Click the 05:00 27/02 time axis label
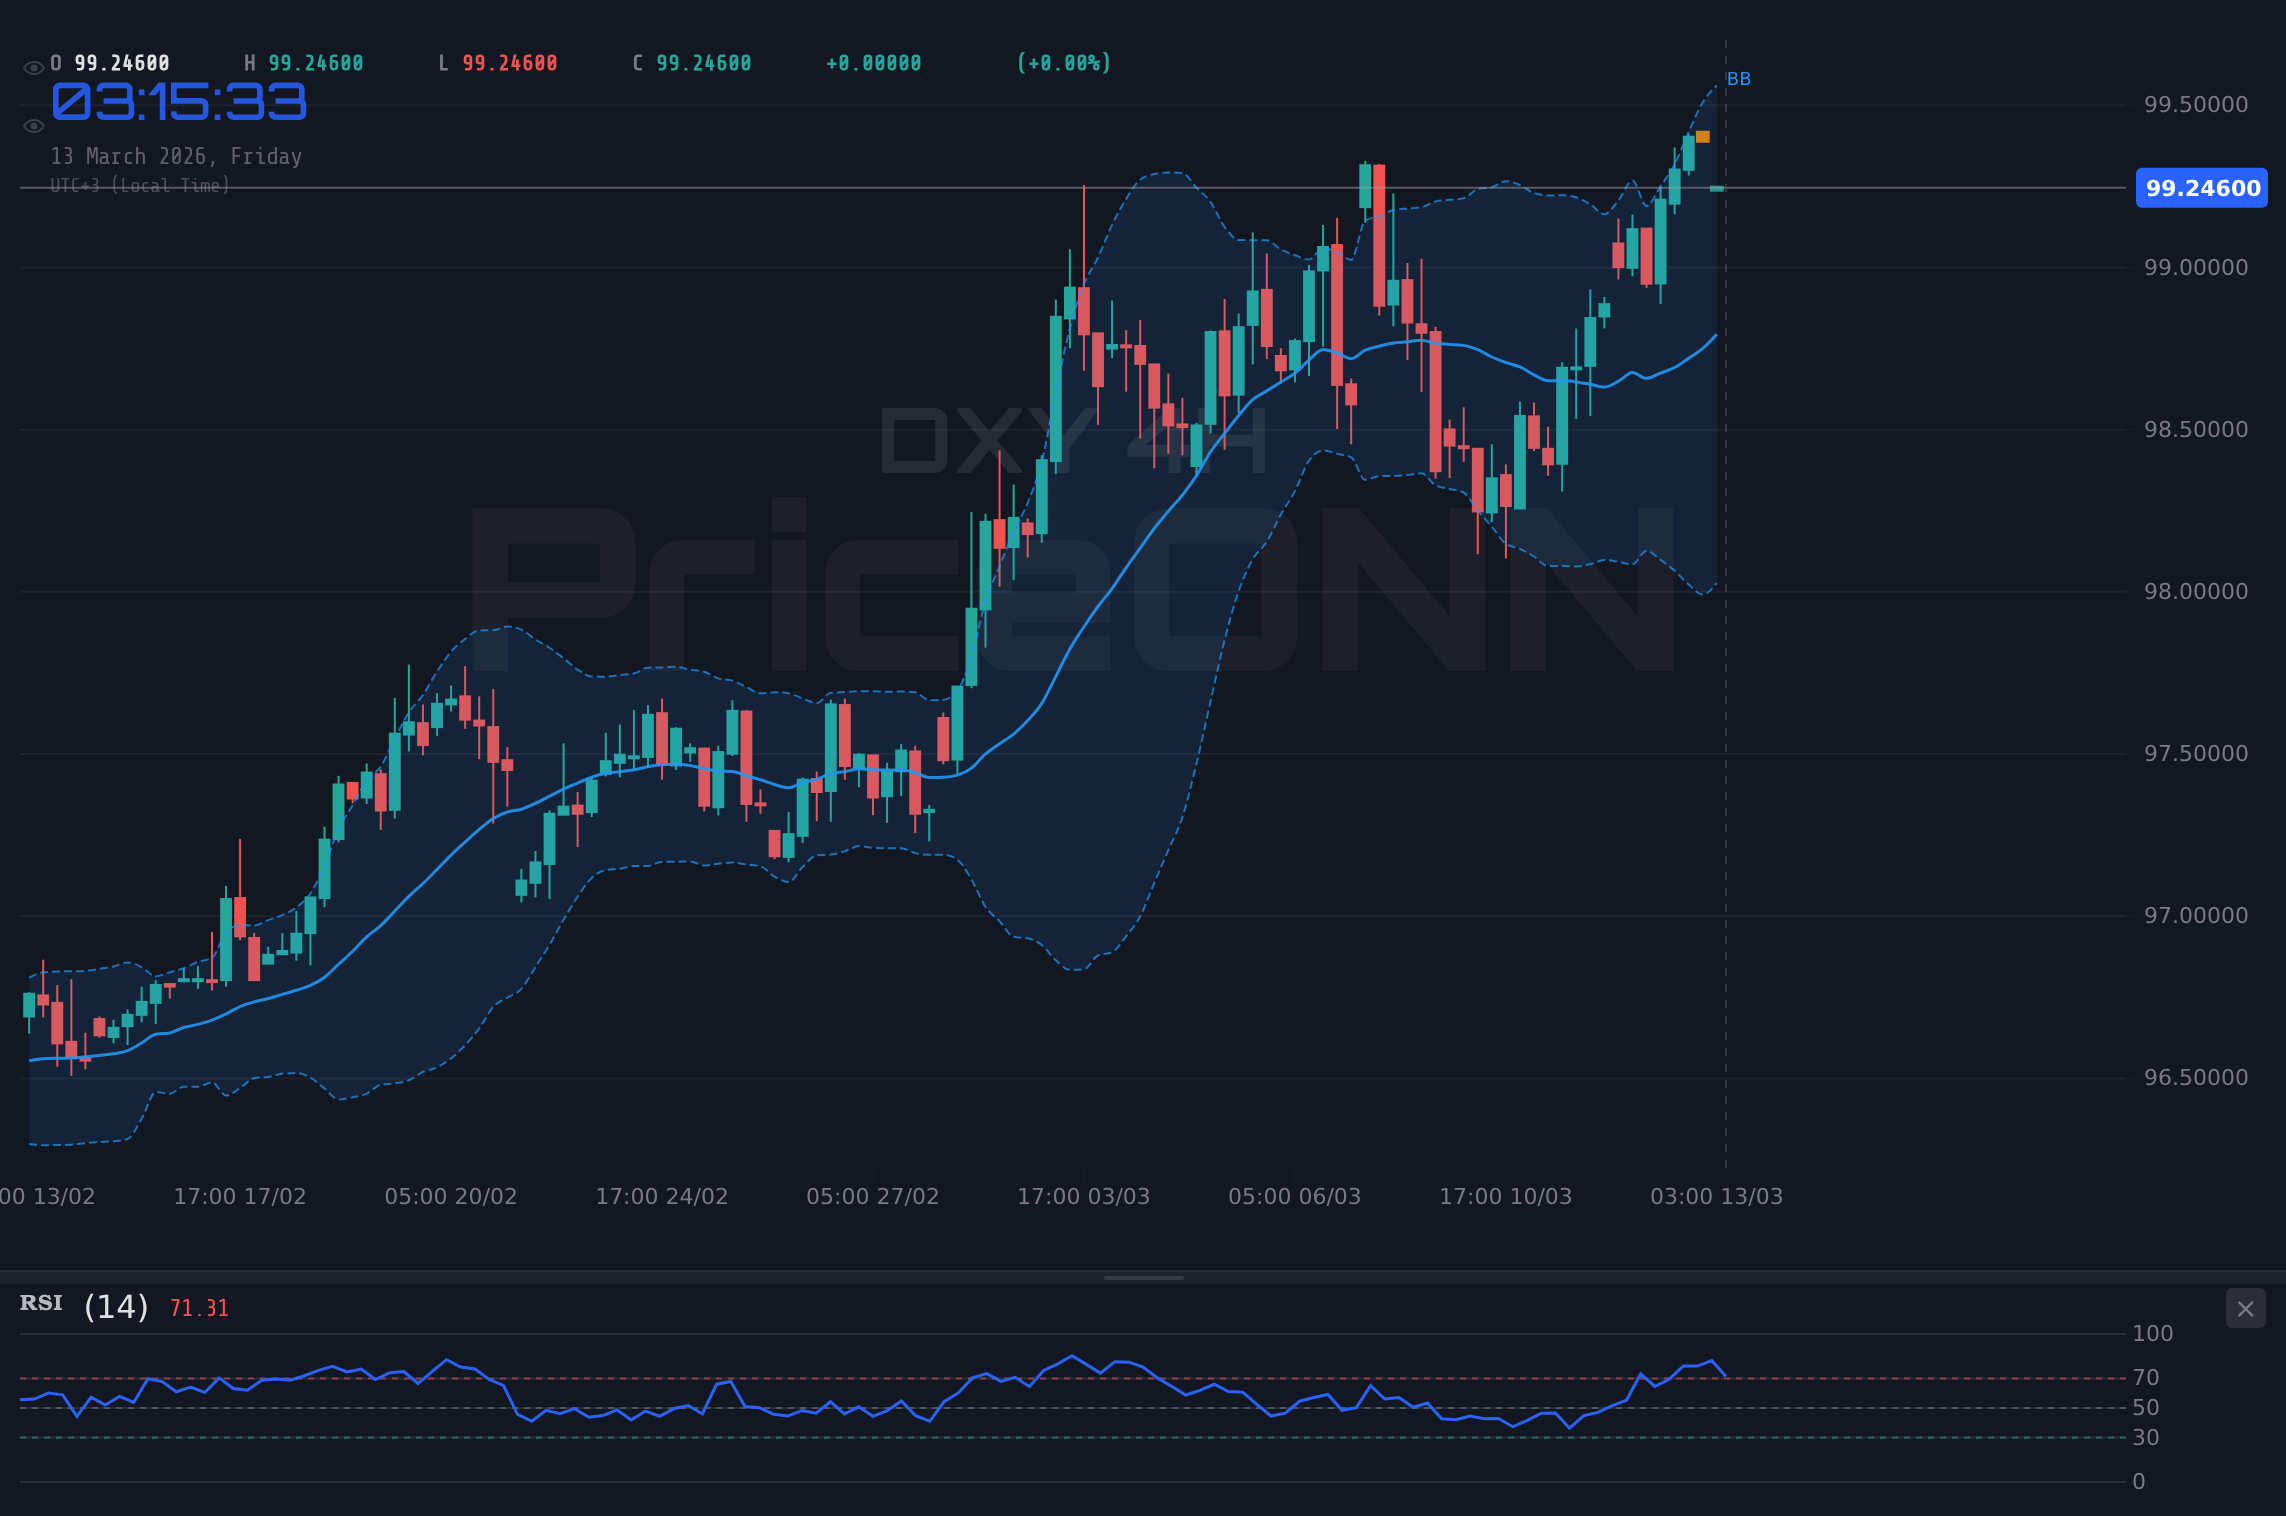The image size is (2286, 1516). click(x=873, y=1196)
